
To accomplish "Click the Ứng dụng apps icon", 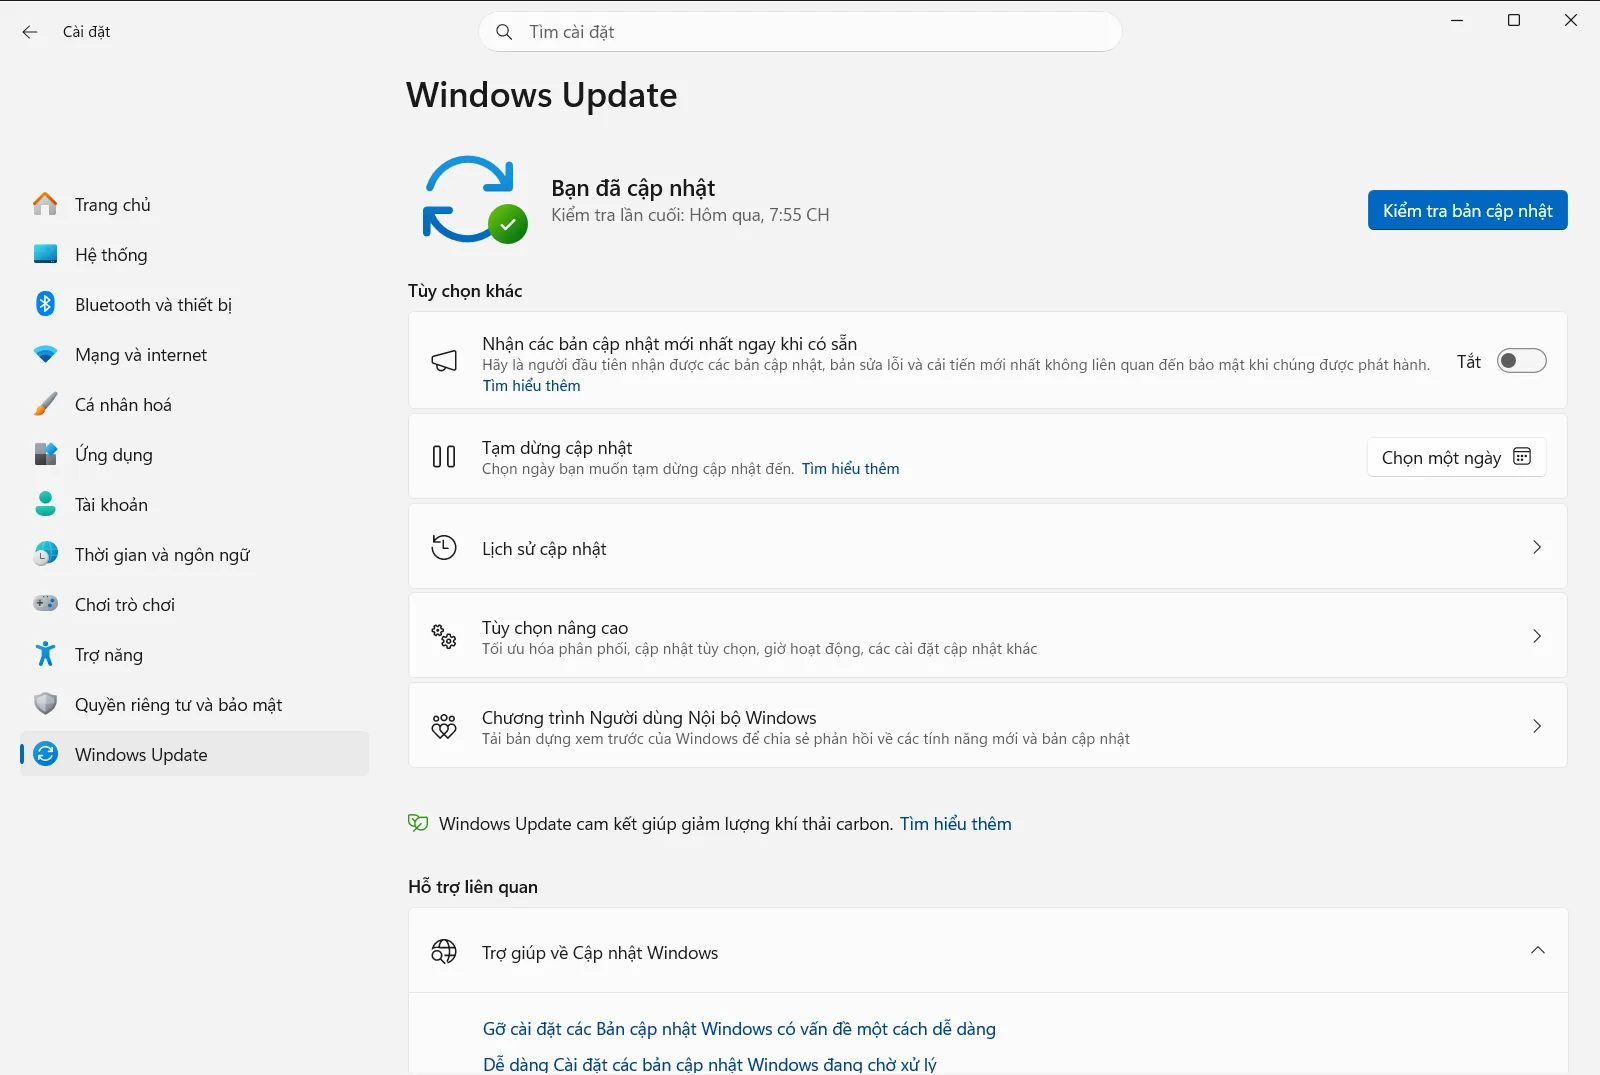I will tap(45, 454).
